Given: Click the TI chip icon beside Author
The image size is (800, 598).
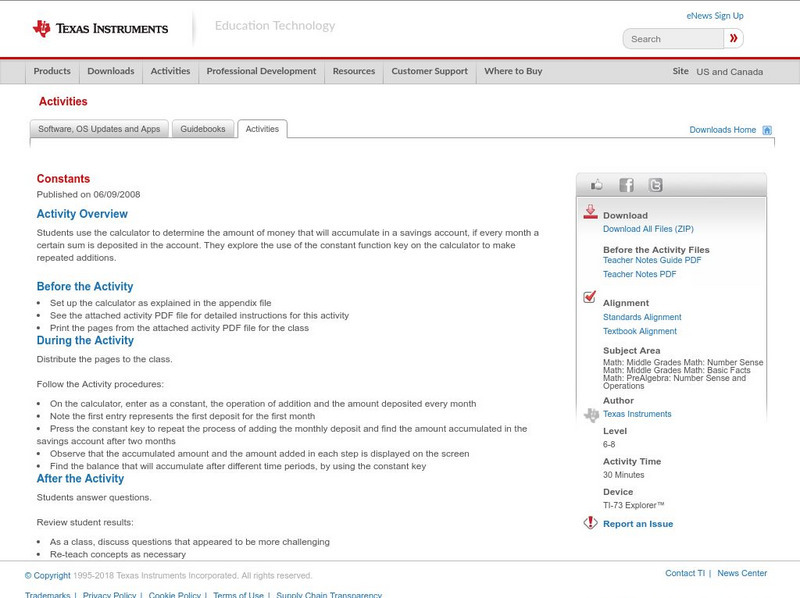Looking at the screenshot, I should point(591,415).
